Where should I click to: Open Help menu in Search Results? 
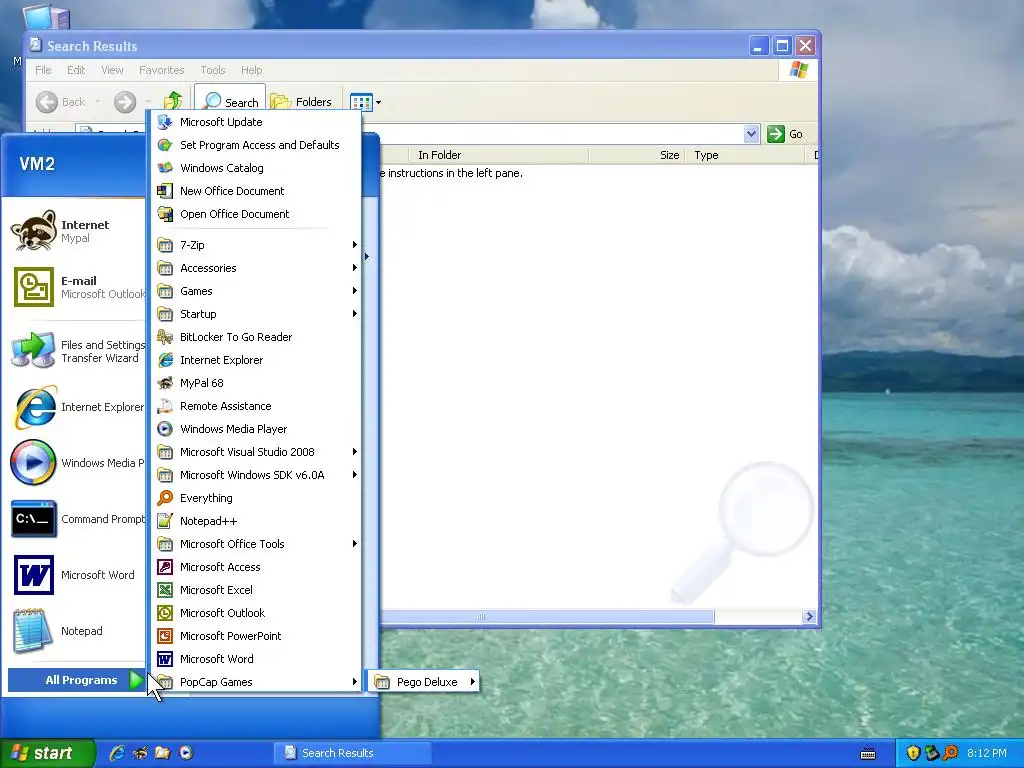251,70
